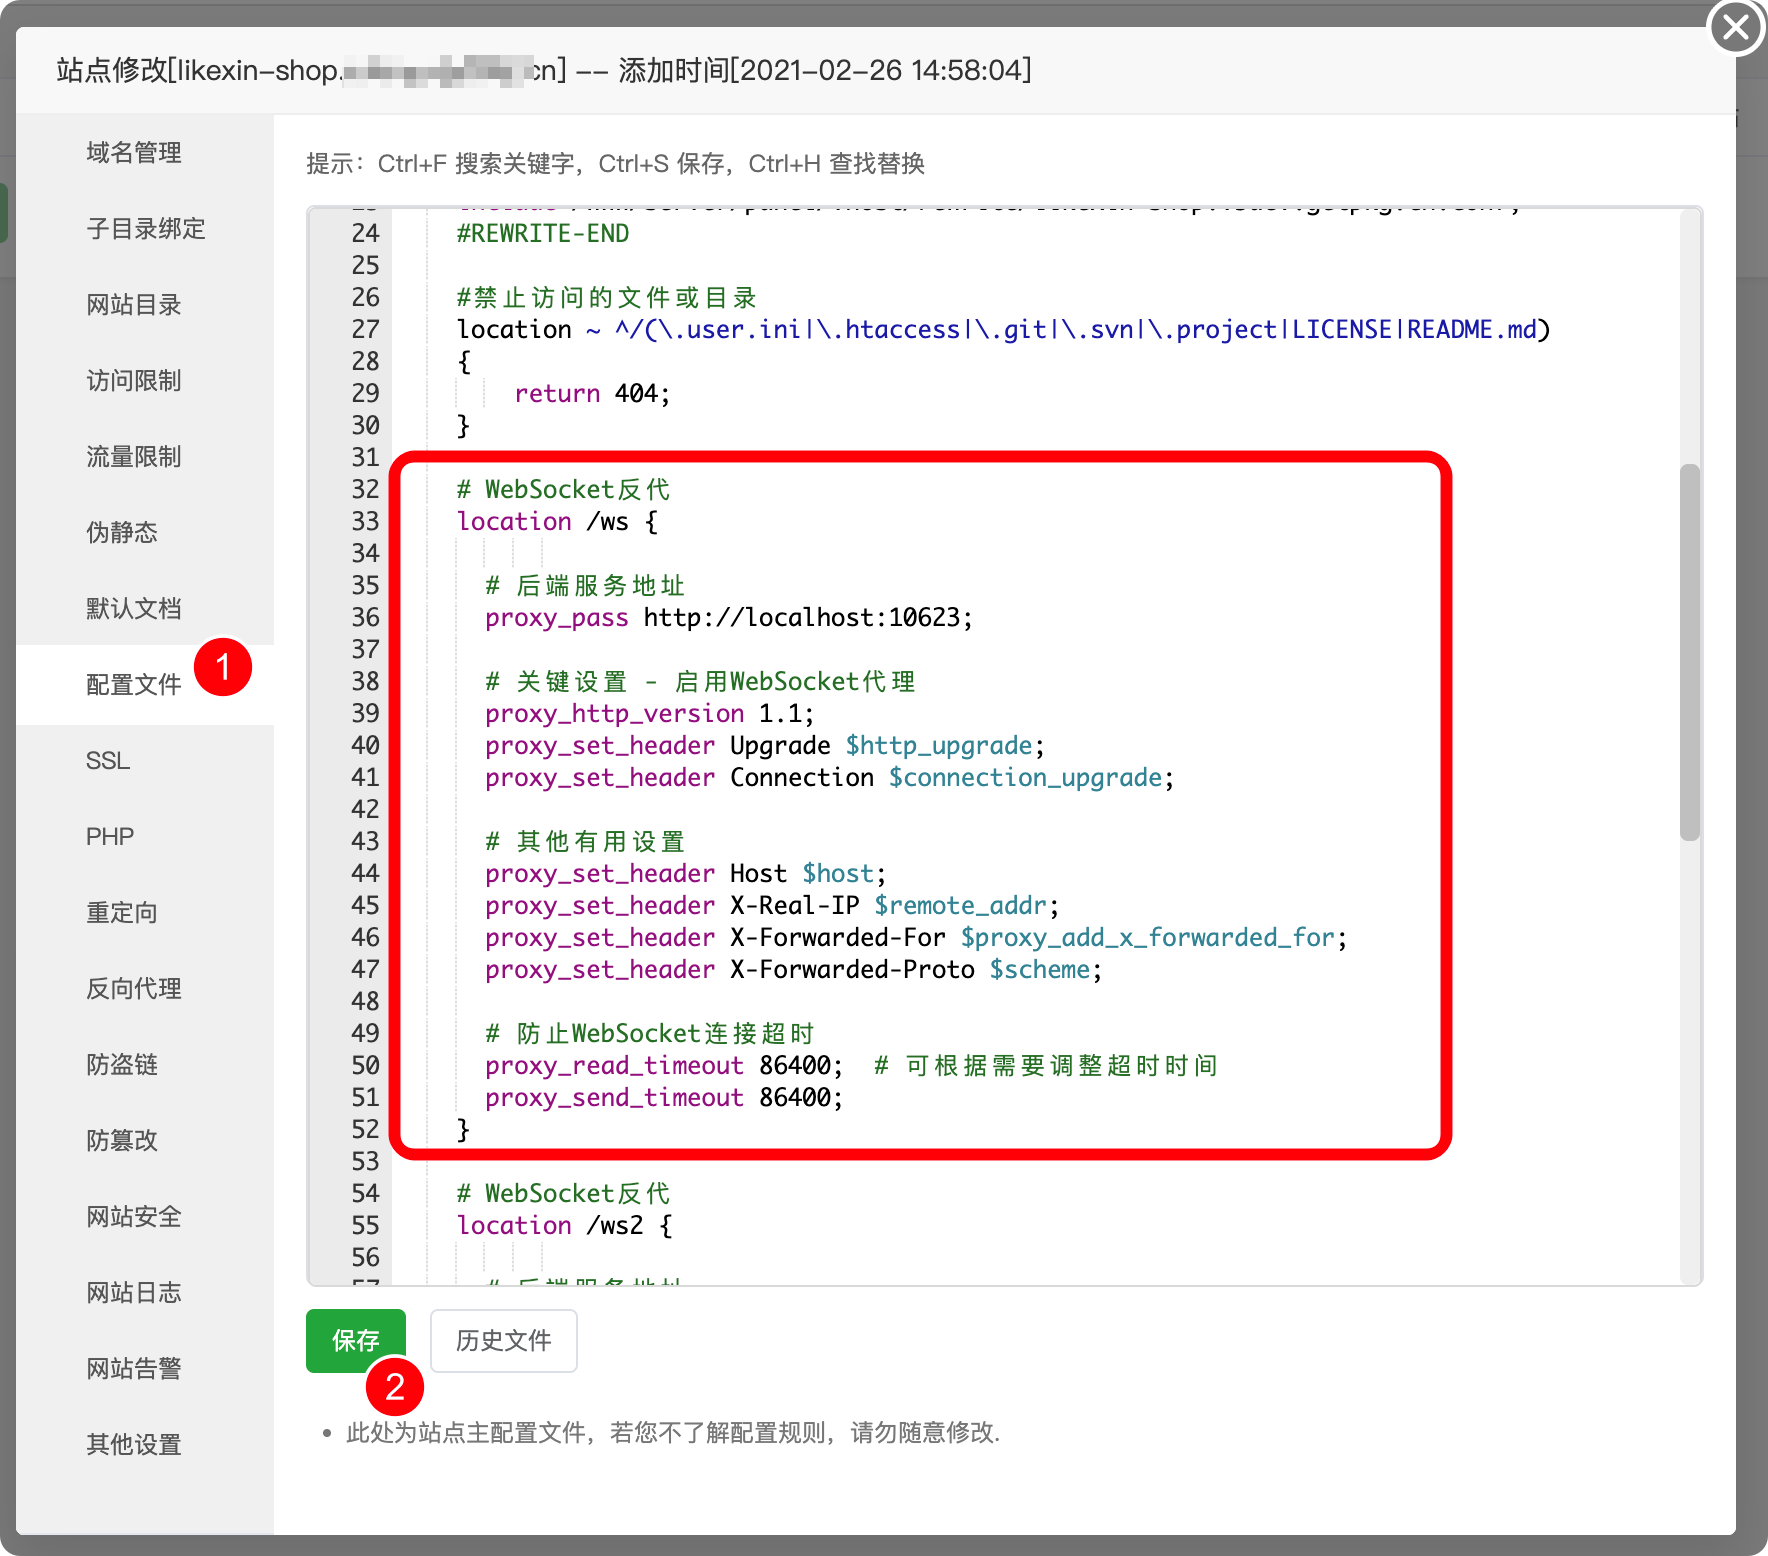Open the 网站日志 tab
Screen dimensions: 1768x1556
click(x=134, y=1293)
